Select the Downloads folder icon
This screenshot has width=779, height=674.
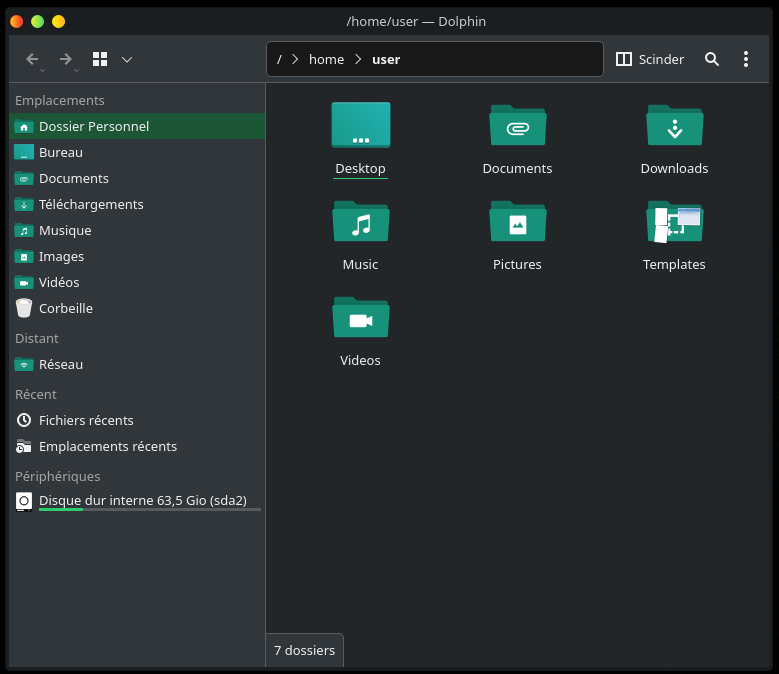(x=674, y=126)
